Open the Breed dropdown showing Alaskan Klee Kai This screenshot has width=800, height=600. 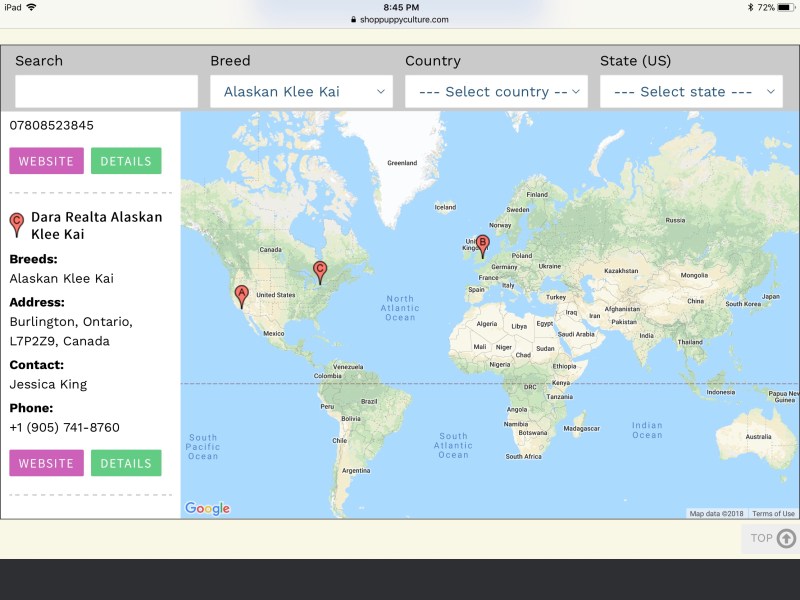(x=301, y=92)
